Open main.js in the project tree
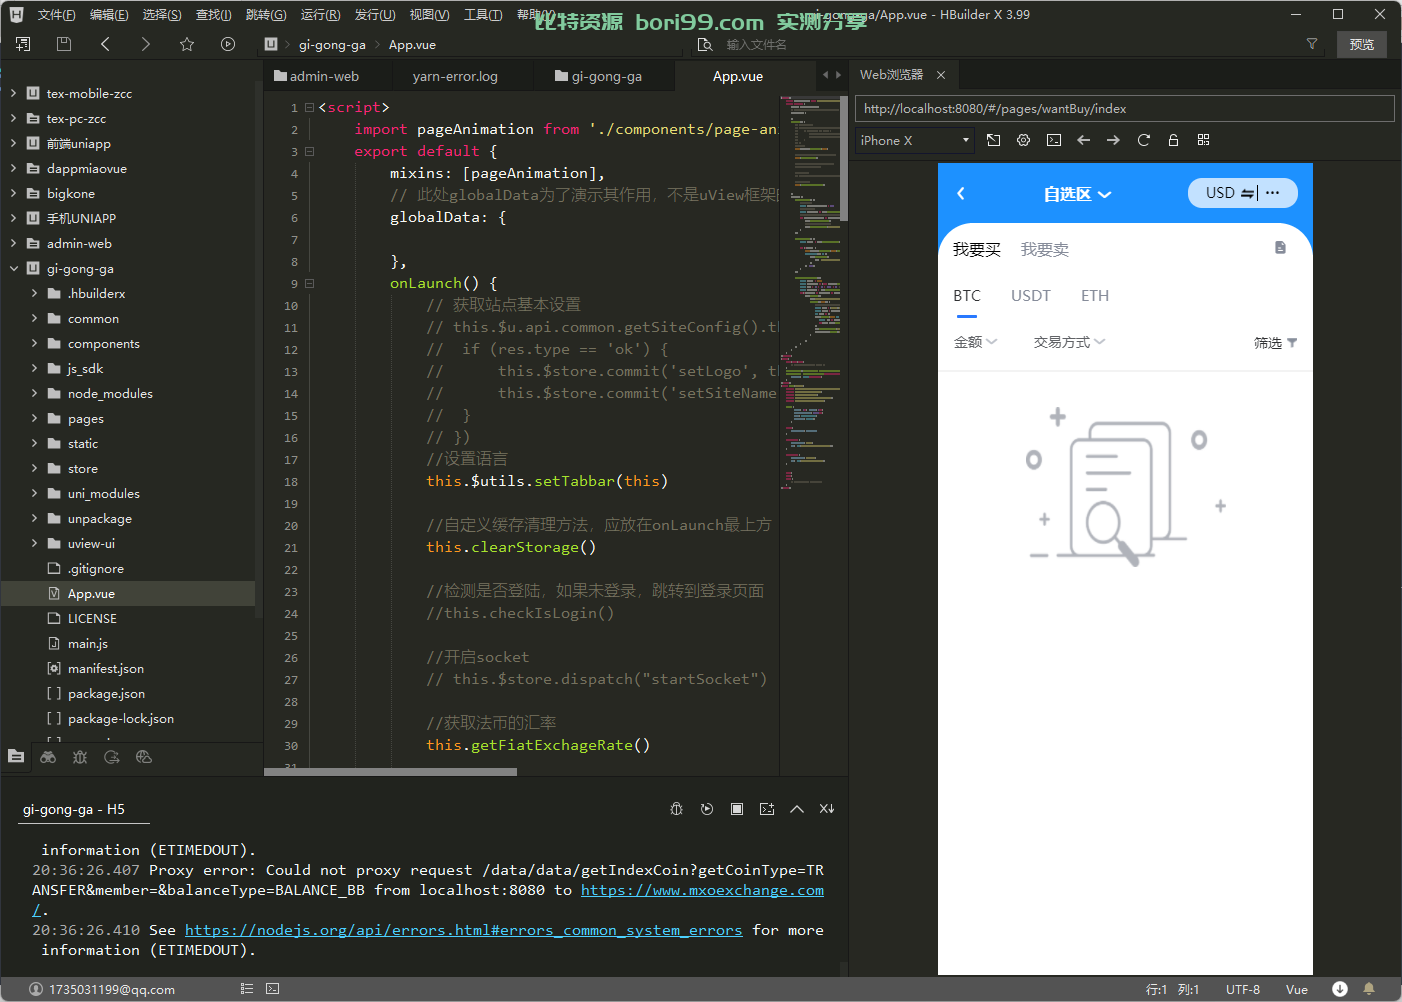 [x=87, y=643]
